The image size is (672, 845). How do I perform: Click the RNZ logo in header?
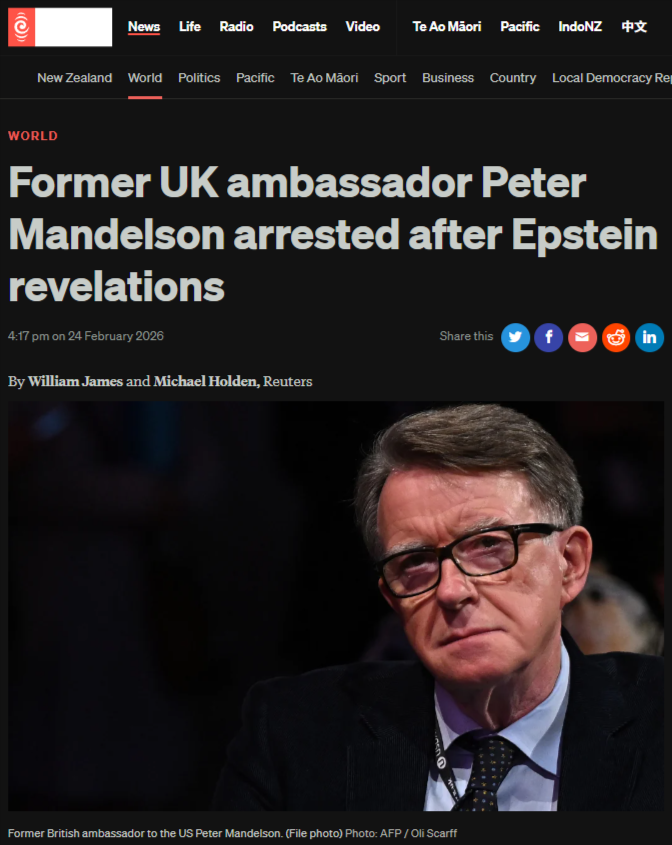[60, 27]
